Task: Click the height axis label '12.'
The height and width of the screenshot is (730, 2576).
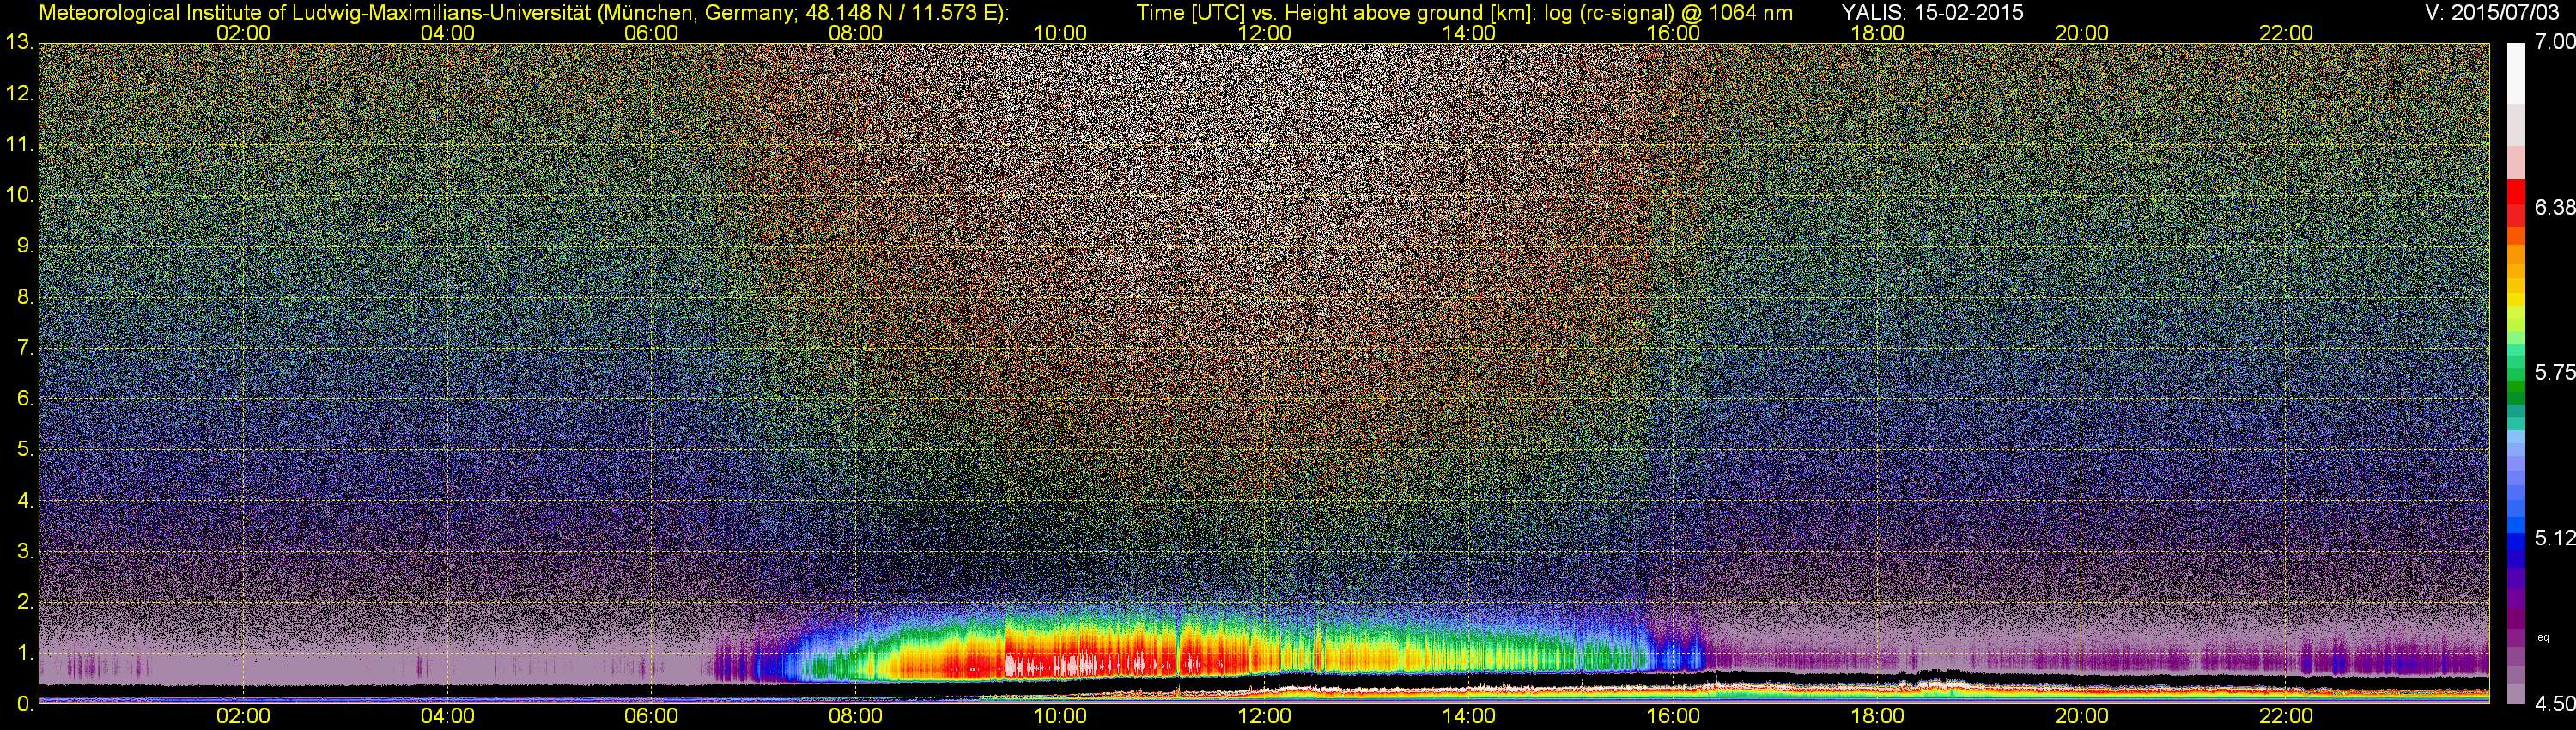Action: [x=19, y=93]
